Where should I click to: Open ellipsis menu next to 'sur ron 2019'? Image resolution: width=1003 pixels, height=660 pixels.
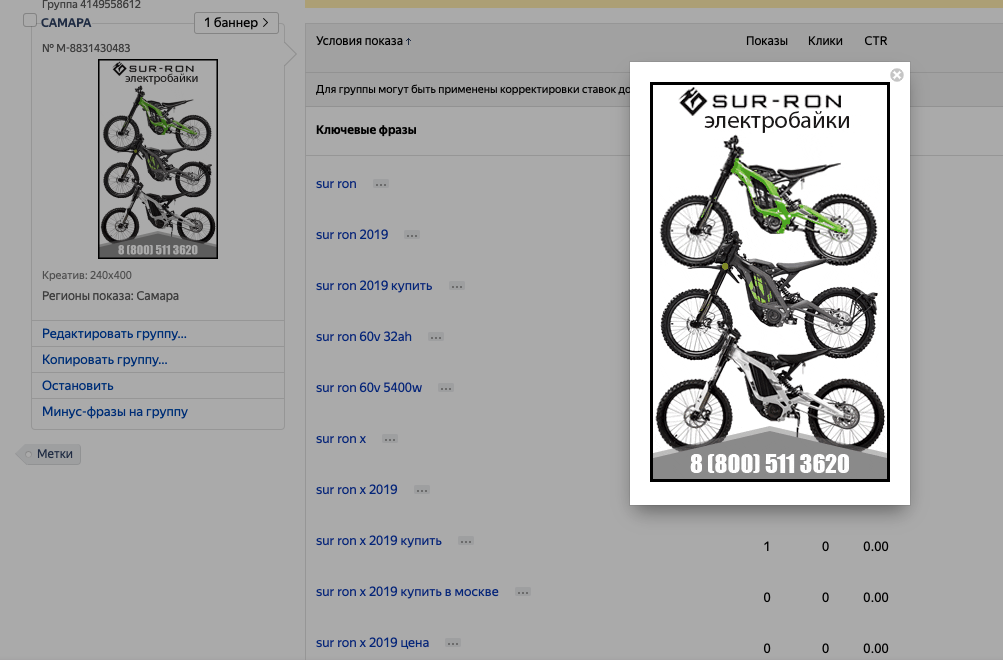pos(412,235)
